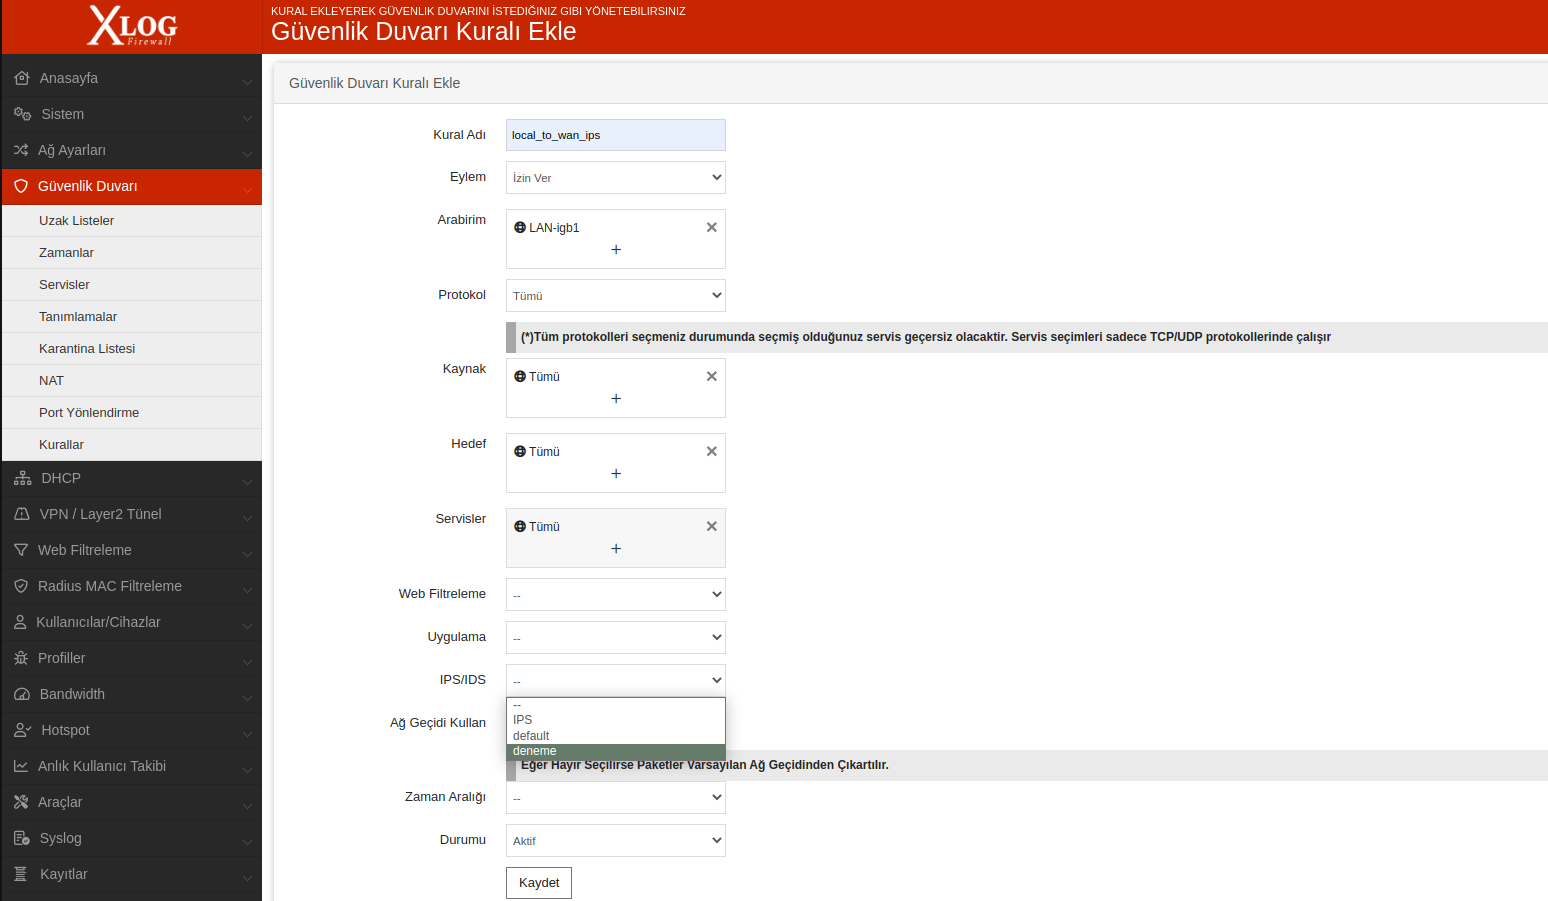Click the XLOG Firewall logo
Screen dimensions: 1548x901
(x=132, y=26)
